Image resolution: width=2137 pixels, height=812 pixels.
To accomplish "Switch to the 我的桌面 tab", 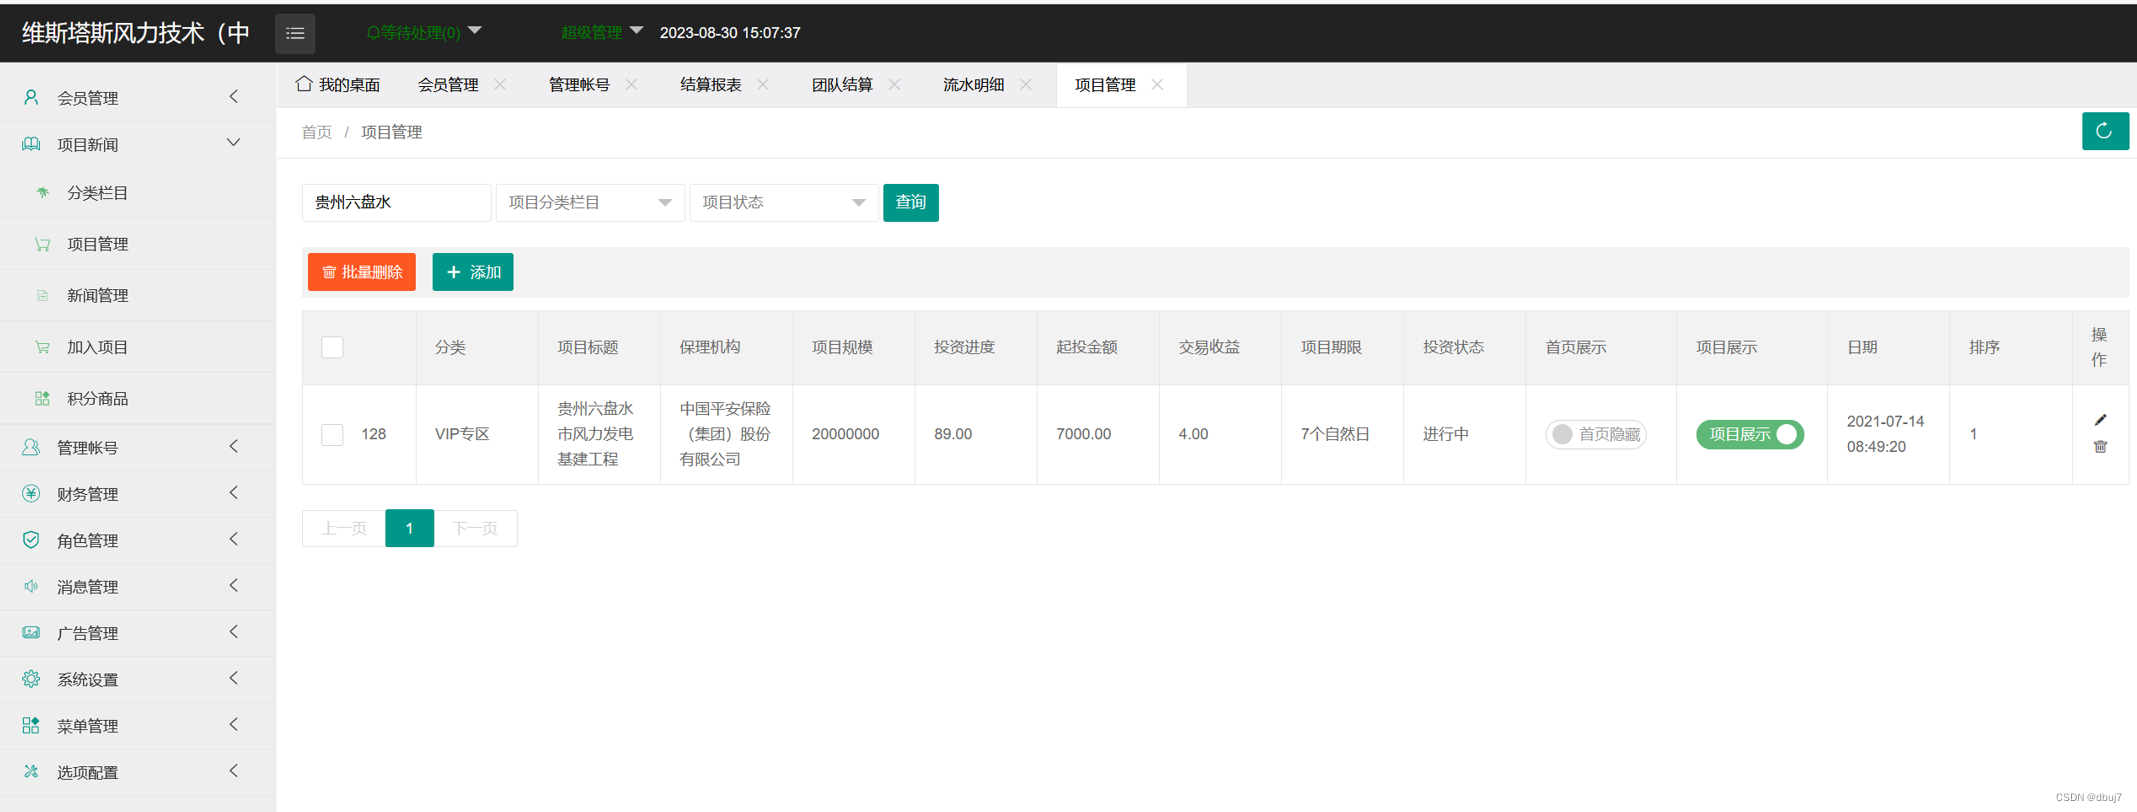I will click(x=338, y=85).
